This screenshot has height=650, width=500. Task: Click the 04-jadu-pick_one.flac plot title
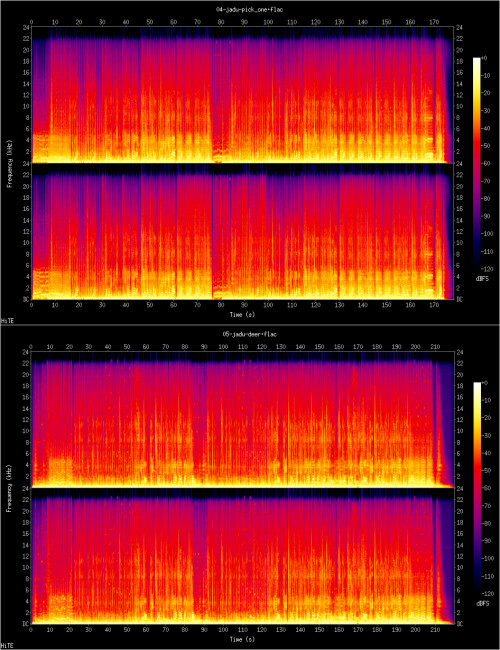[x=250, y=9]
